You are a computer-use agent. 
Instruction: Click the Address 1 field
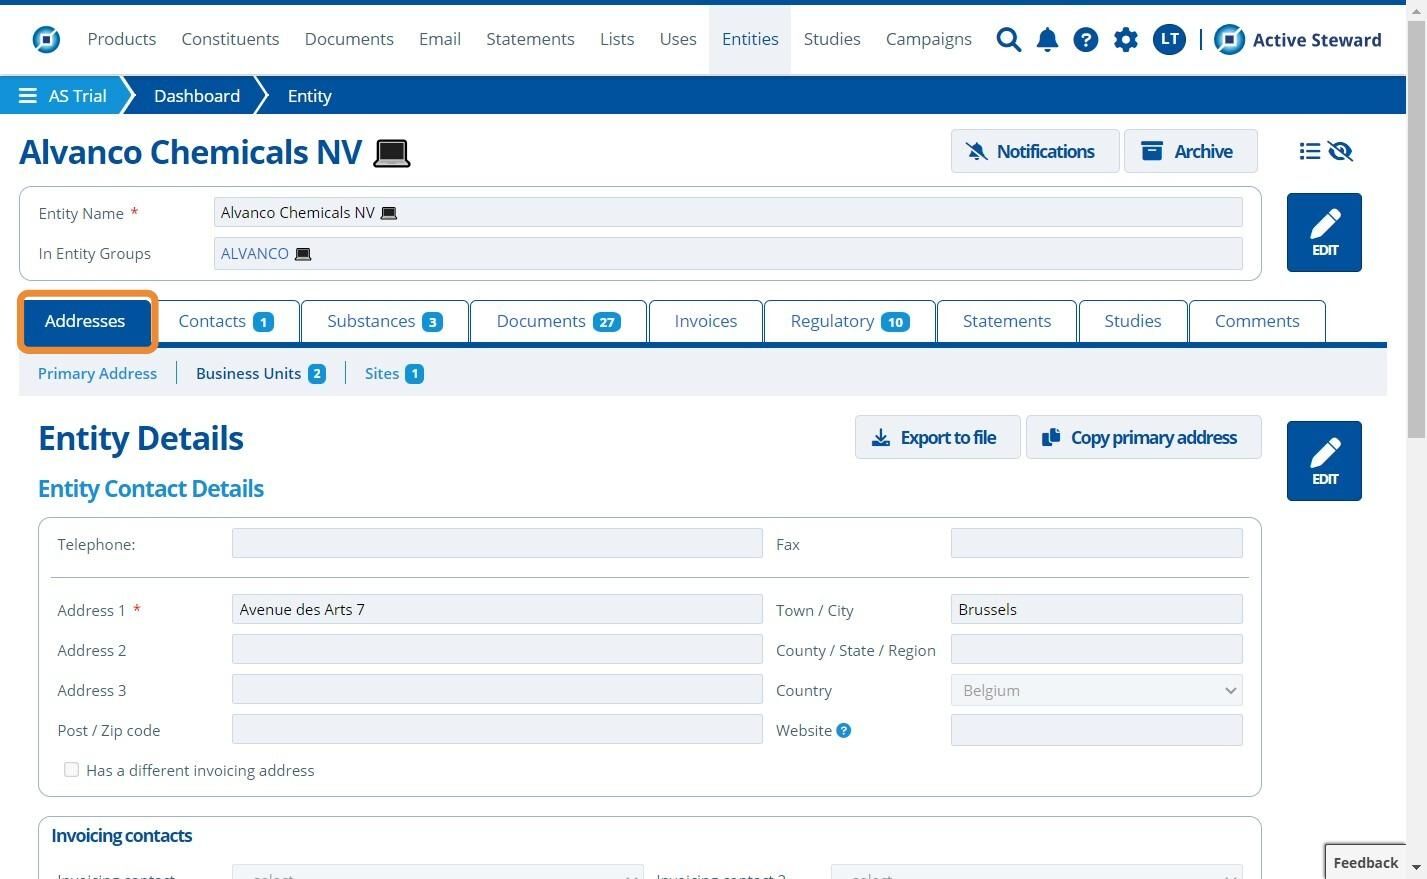(x=497, y=609)
